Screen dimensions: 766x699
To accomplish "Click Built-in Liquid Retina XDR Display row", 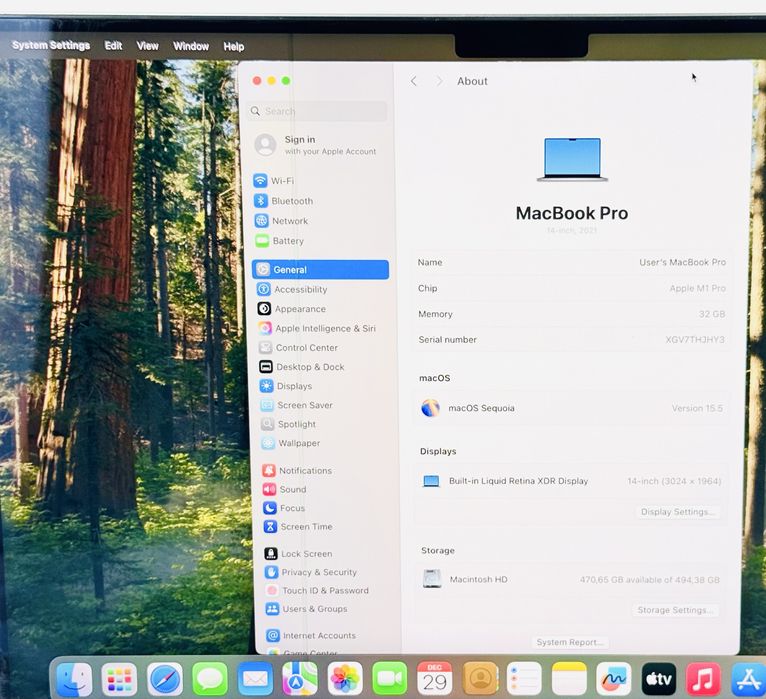I will pyautogui.click(x=571, y=481).
